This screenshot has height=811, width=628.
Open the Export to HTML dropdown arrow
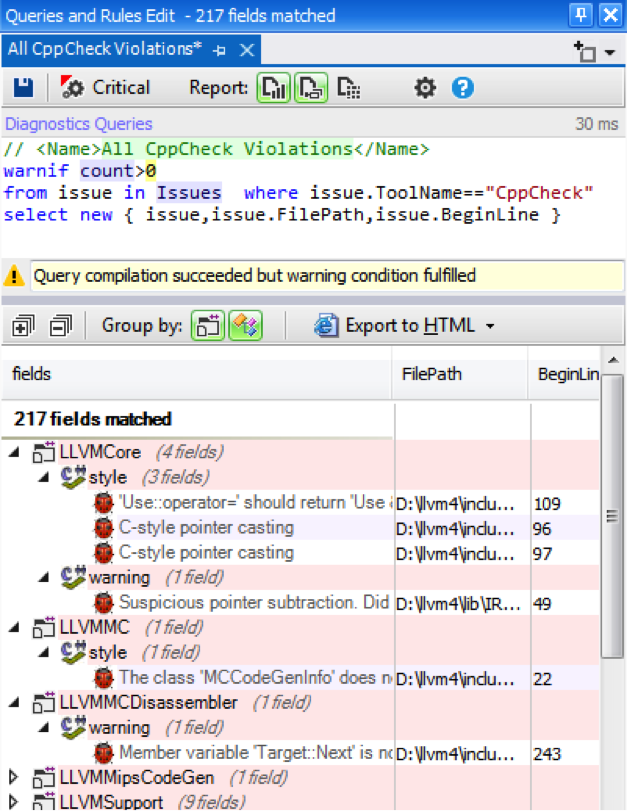coord(490,326)
